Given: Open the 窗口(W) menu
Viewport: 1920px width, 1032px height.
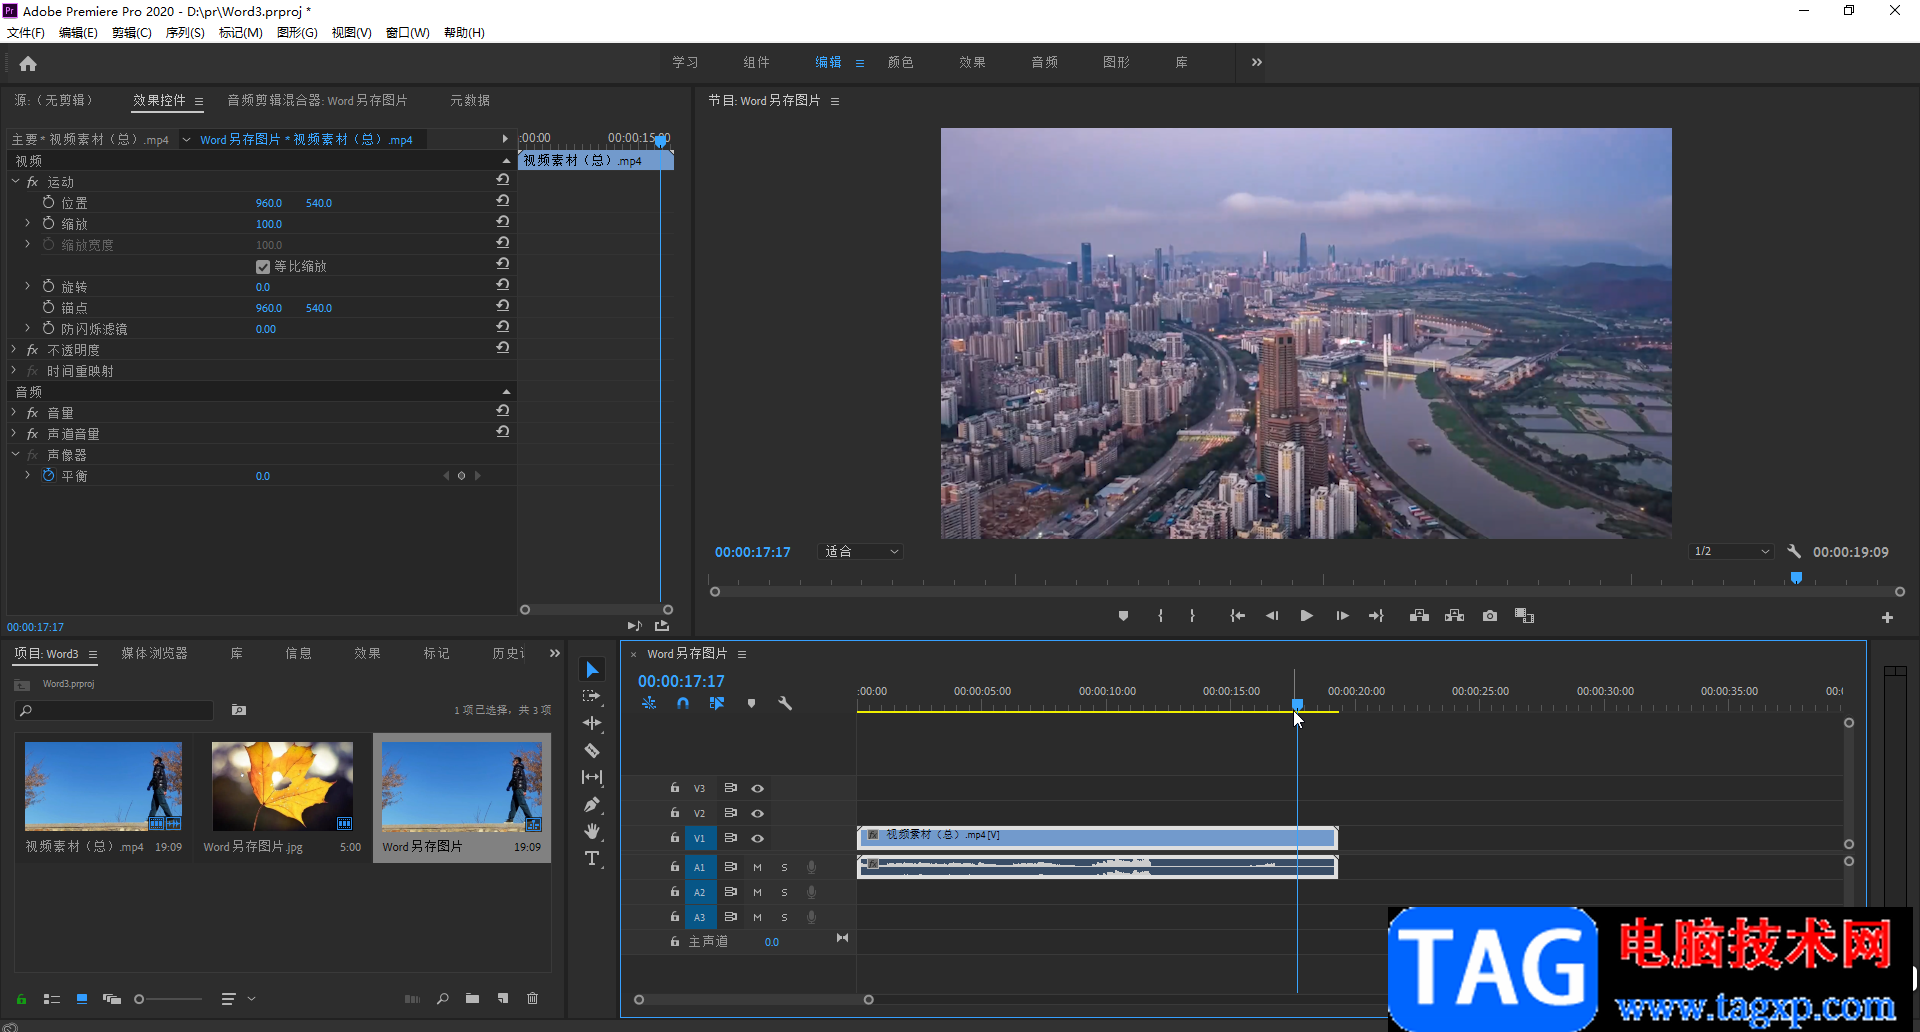Looking at the screenshot, I should (408, 33).
